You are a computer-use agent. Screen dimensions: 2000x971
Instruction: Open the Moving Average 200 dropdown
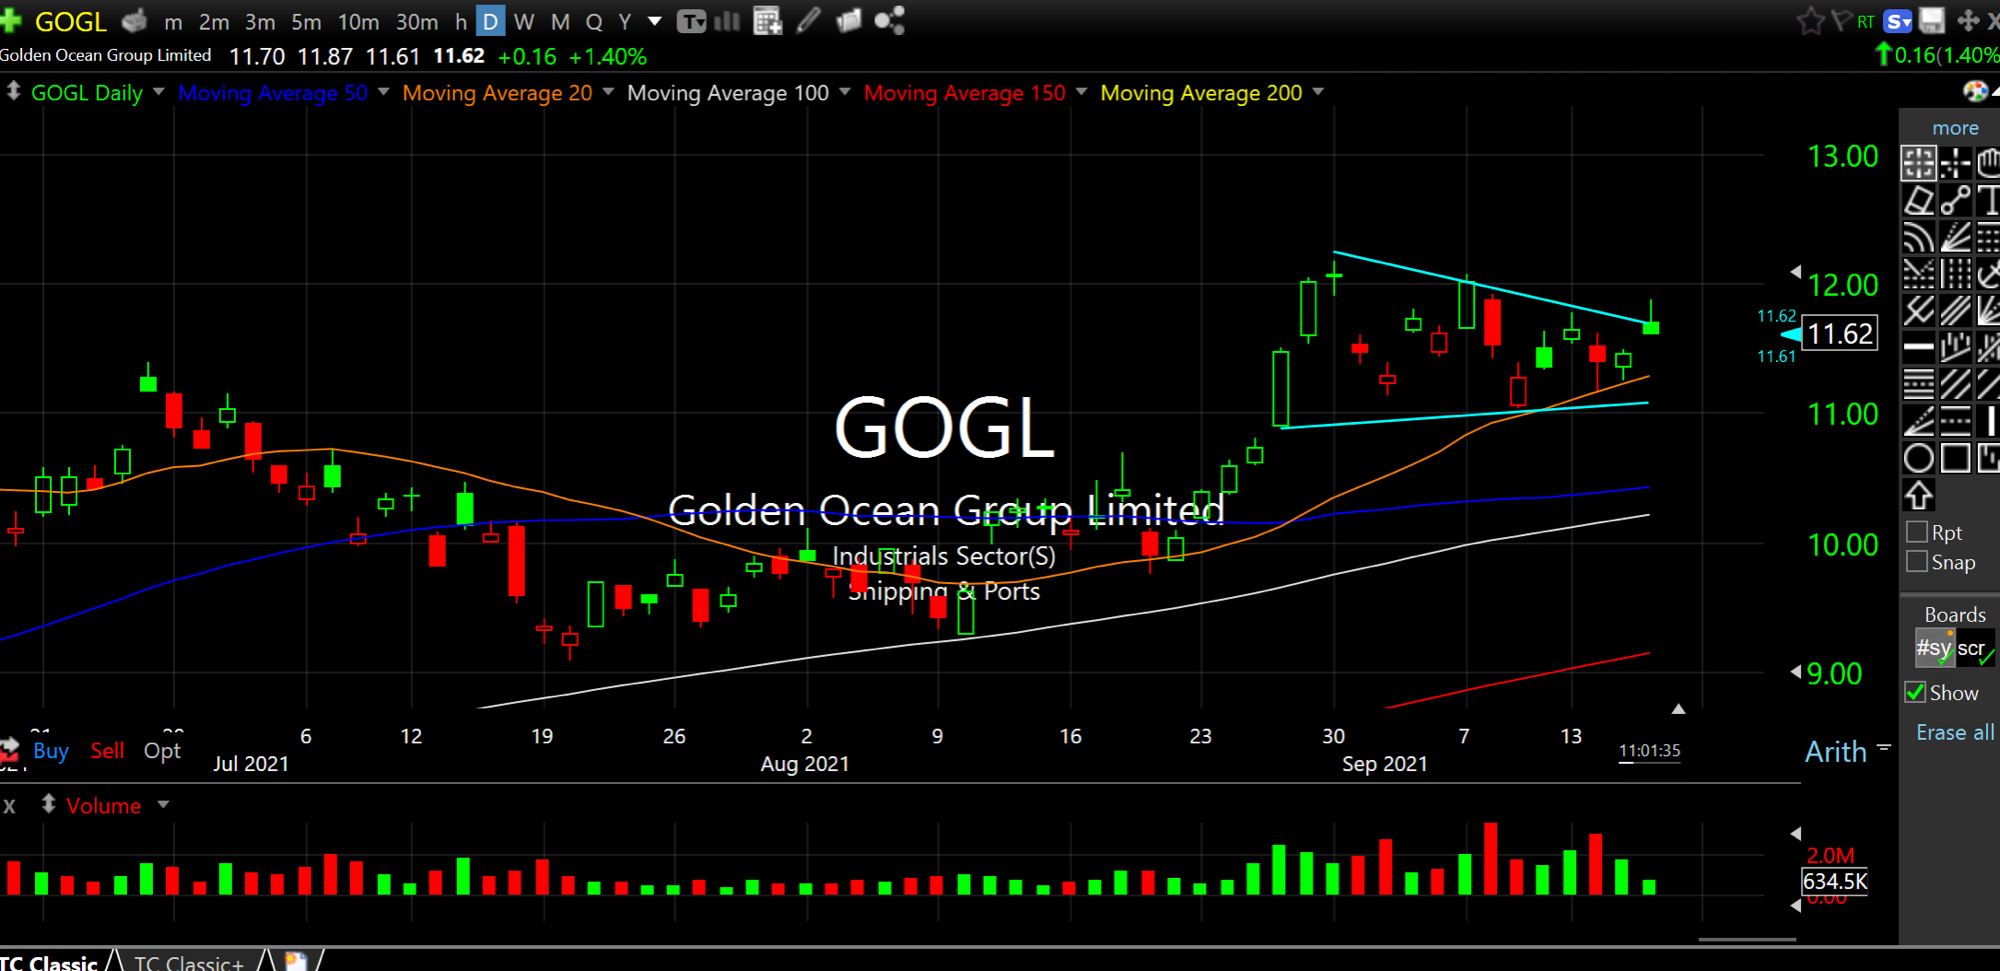click(x=1318, y=92)
